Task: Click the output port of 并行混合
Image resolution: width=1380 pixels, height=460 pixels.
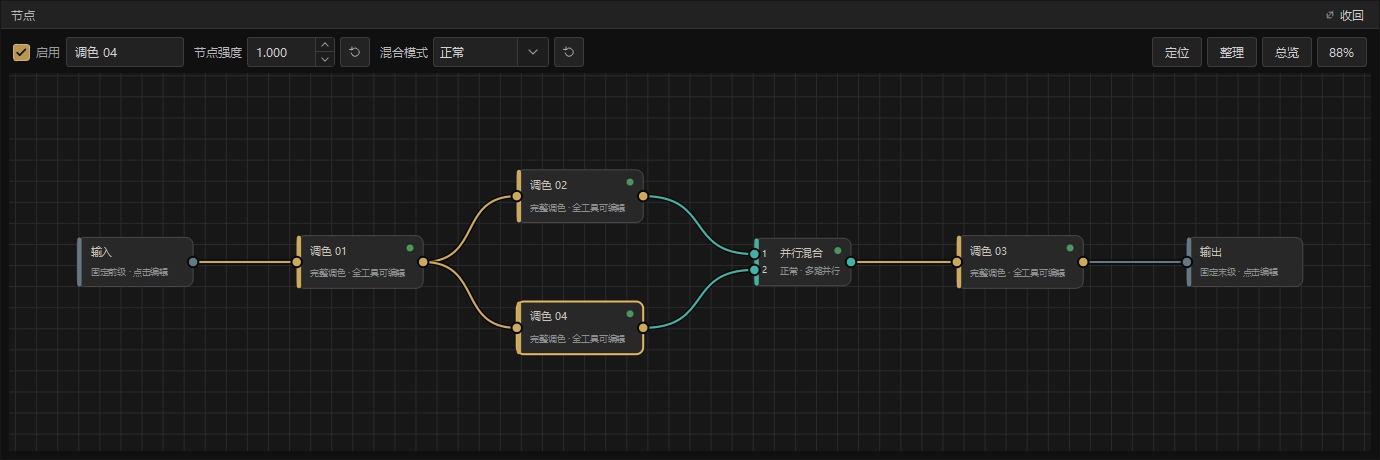Action: point(851,262)
